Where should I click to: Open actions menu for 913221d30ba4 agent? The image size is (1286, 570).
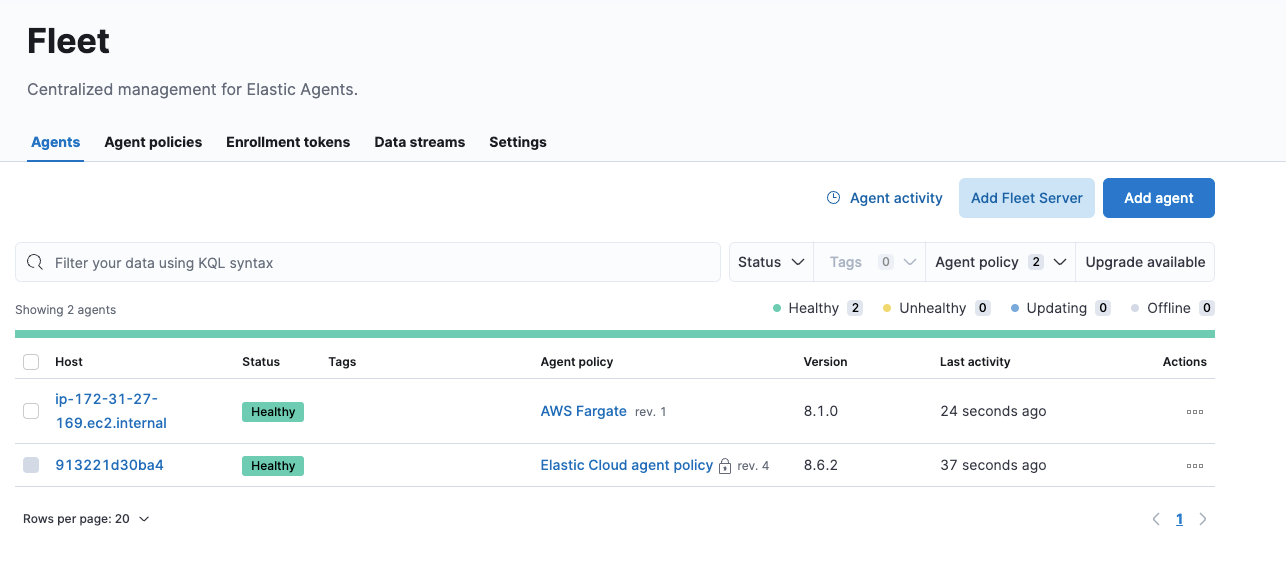tap(1194, 465)
